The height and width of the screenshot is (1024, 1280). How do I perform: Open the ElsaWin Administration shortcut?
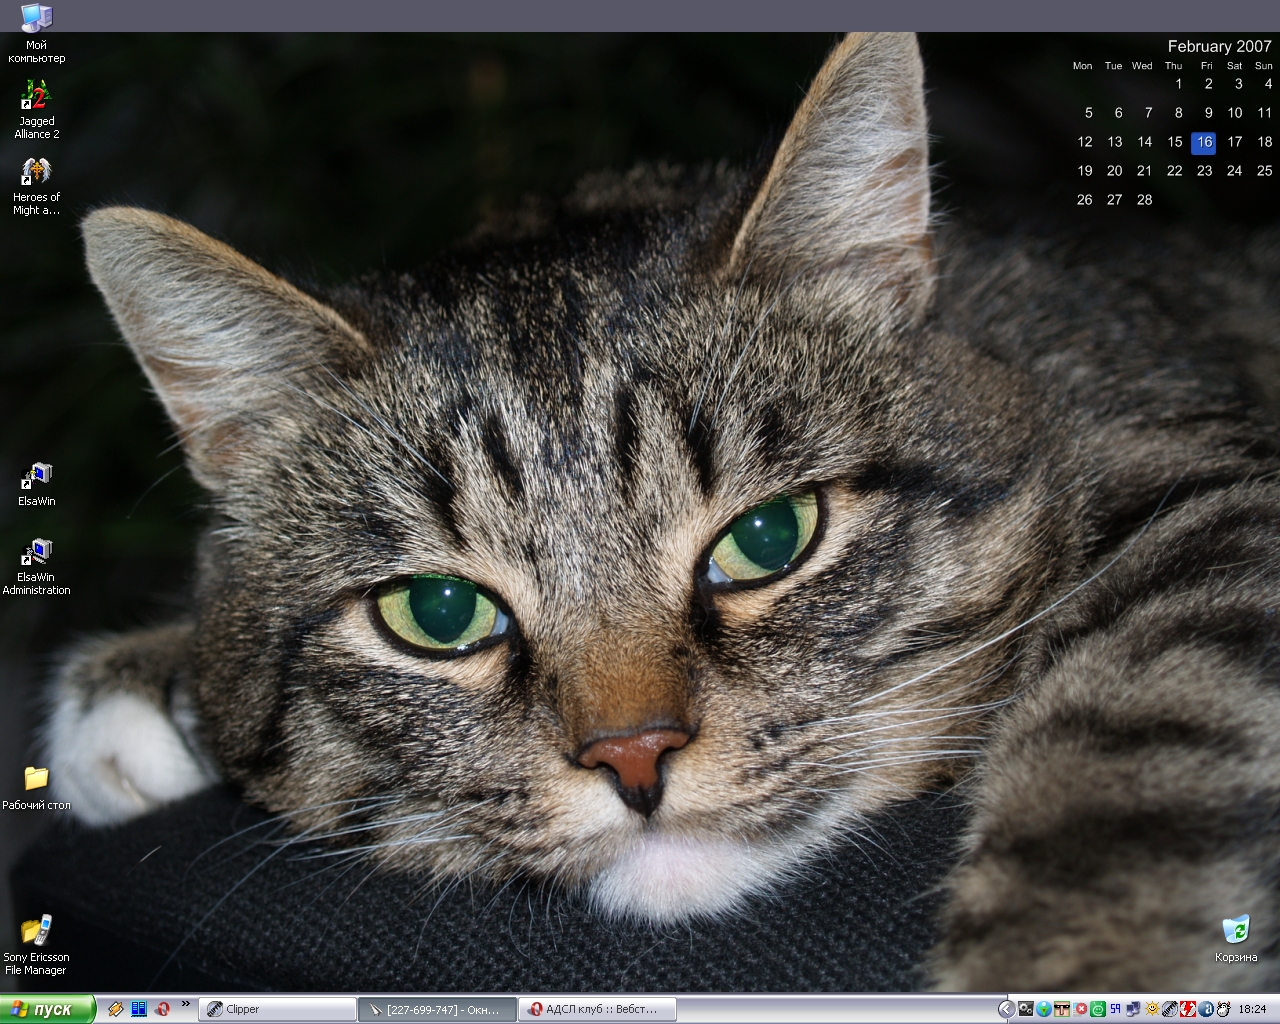tap(36, 553)
